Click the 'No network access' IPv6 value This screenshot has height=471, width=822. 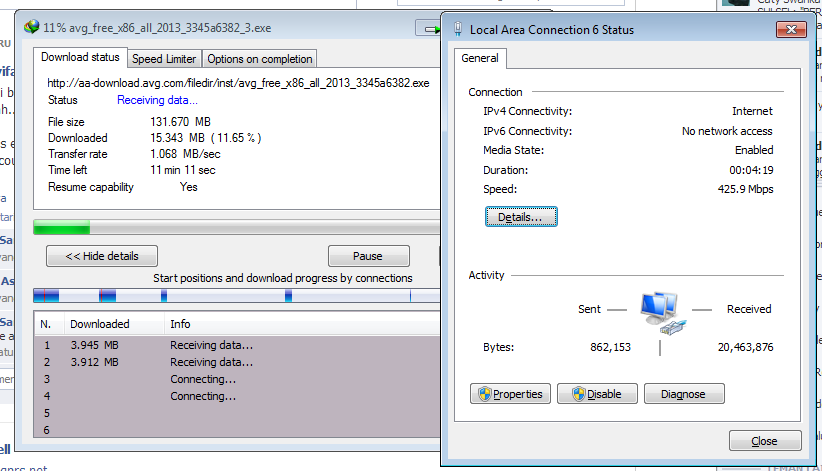click(727, 131)
